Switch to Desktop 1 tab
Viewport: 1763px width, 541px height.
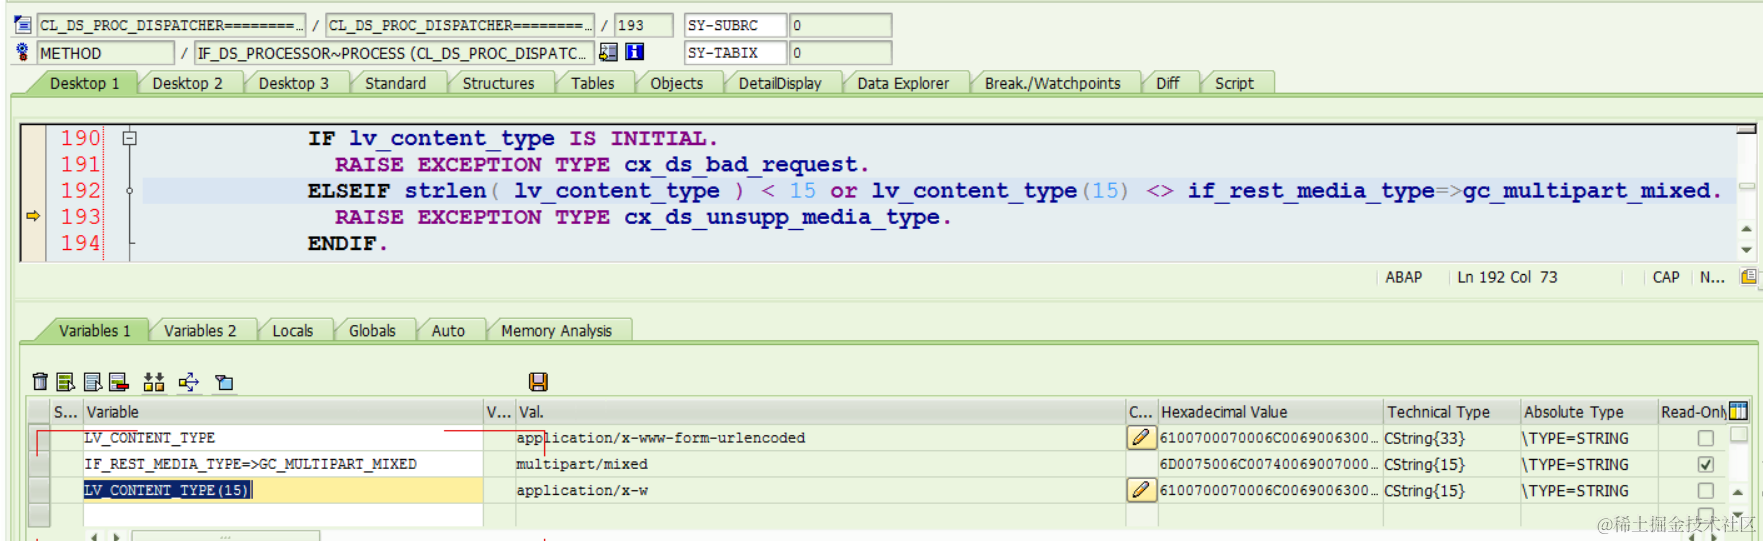tap(85, 83)
